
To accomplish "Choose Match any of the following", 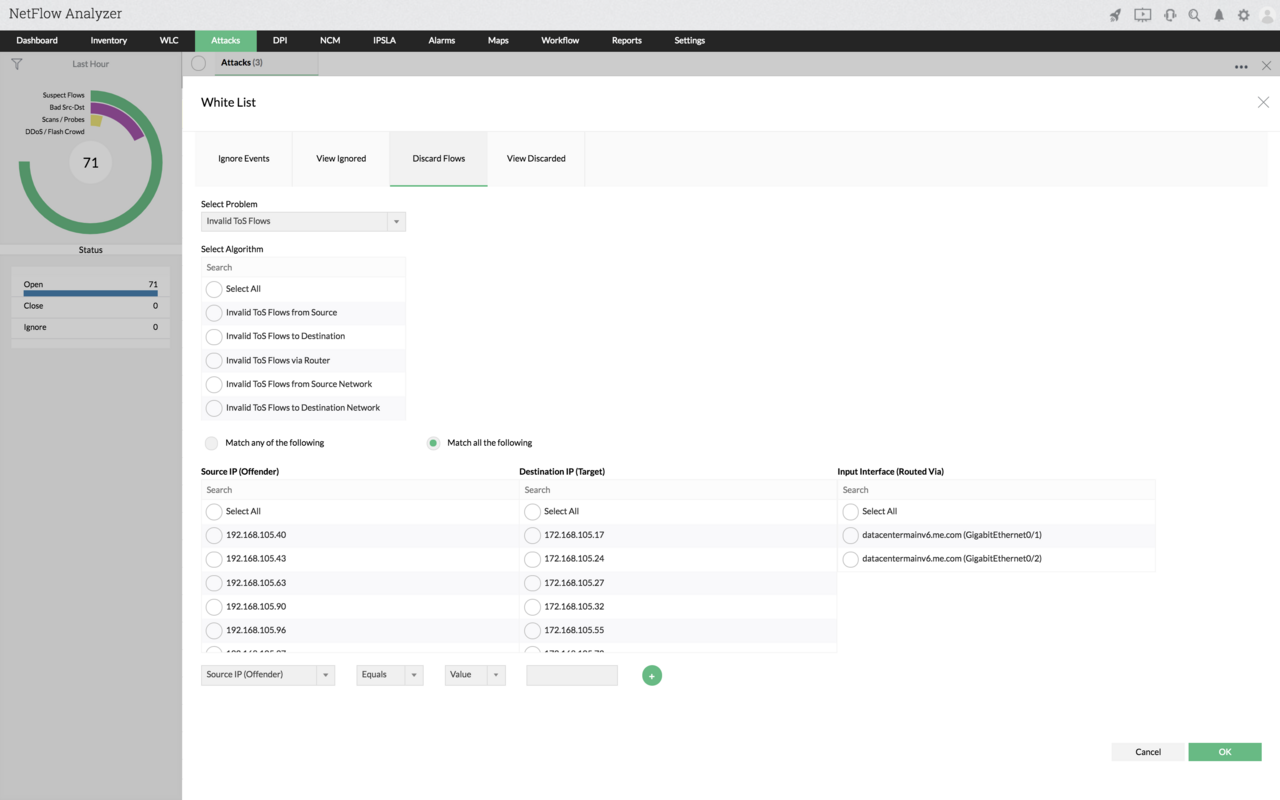I will 211,443.
